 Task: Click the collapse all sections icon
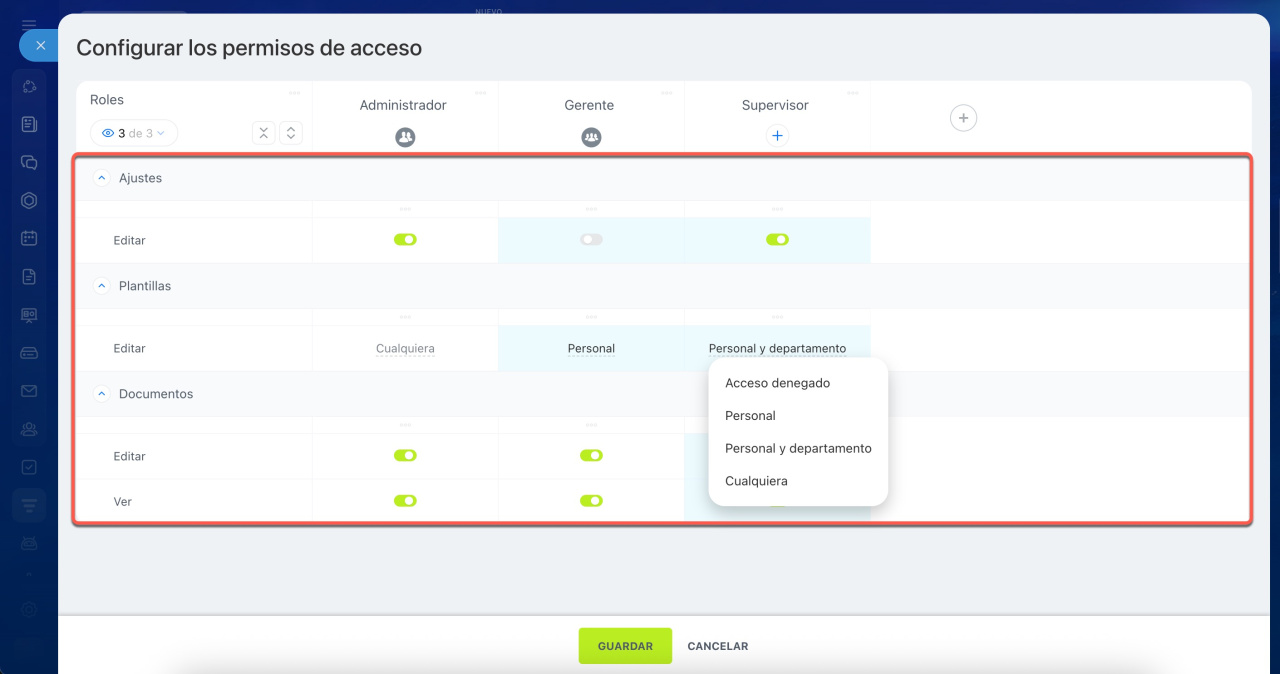(x=263, y=133)
